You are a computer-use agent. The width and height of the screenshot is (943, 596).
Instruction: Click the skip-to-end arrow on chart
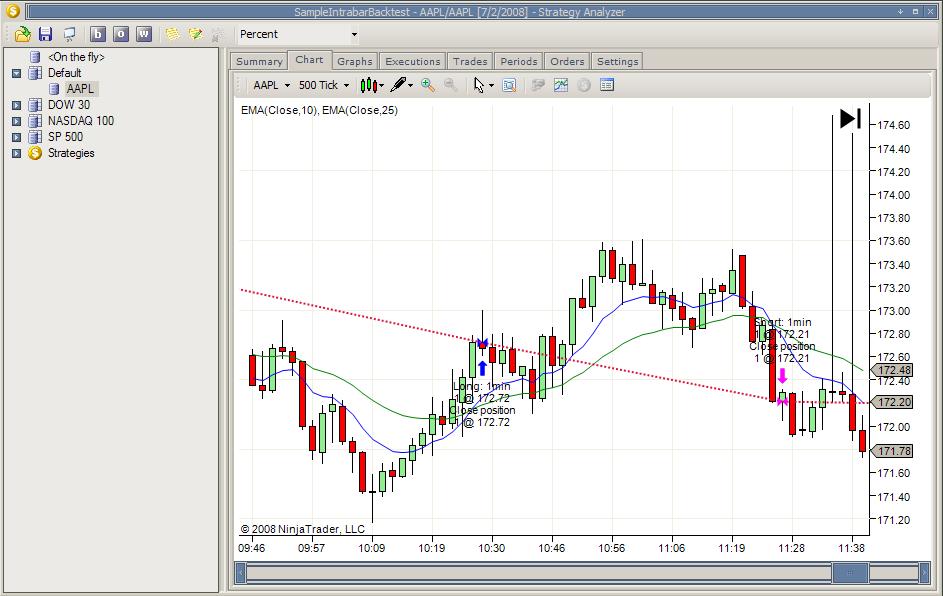click(x=850, y=118)
